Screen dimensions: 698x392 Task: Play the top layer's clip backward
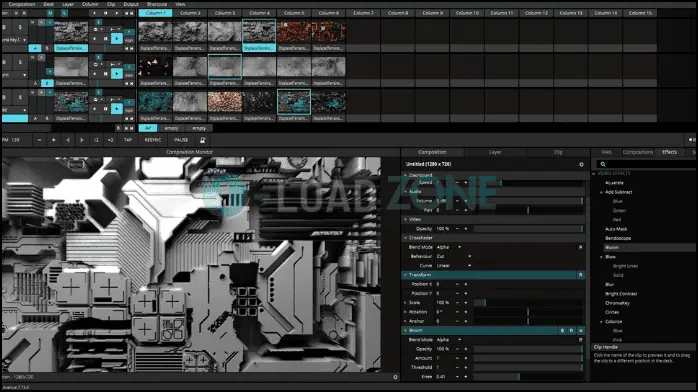point(95,39)
